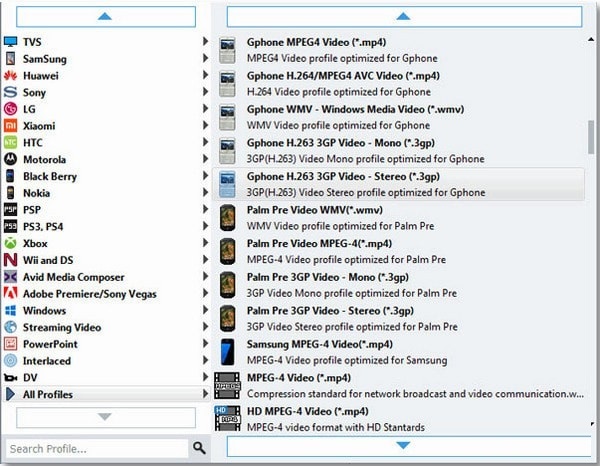The width and height of the screenshot is (600, 466).
Task: Expand the Sony submenu arrow
Action: (205, 92)
